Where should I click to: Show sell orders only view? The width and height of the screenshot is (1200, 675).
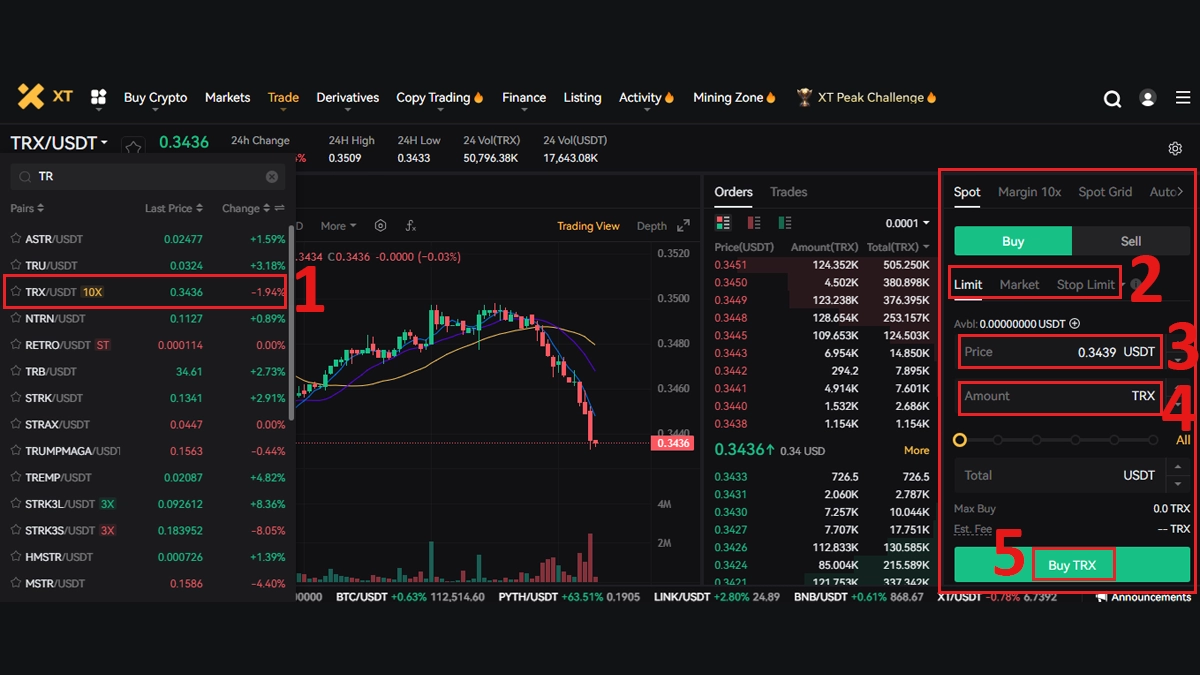coord(755,223)
